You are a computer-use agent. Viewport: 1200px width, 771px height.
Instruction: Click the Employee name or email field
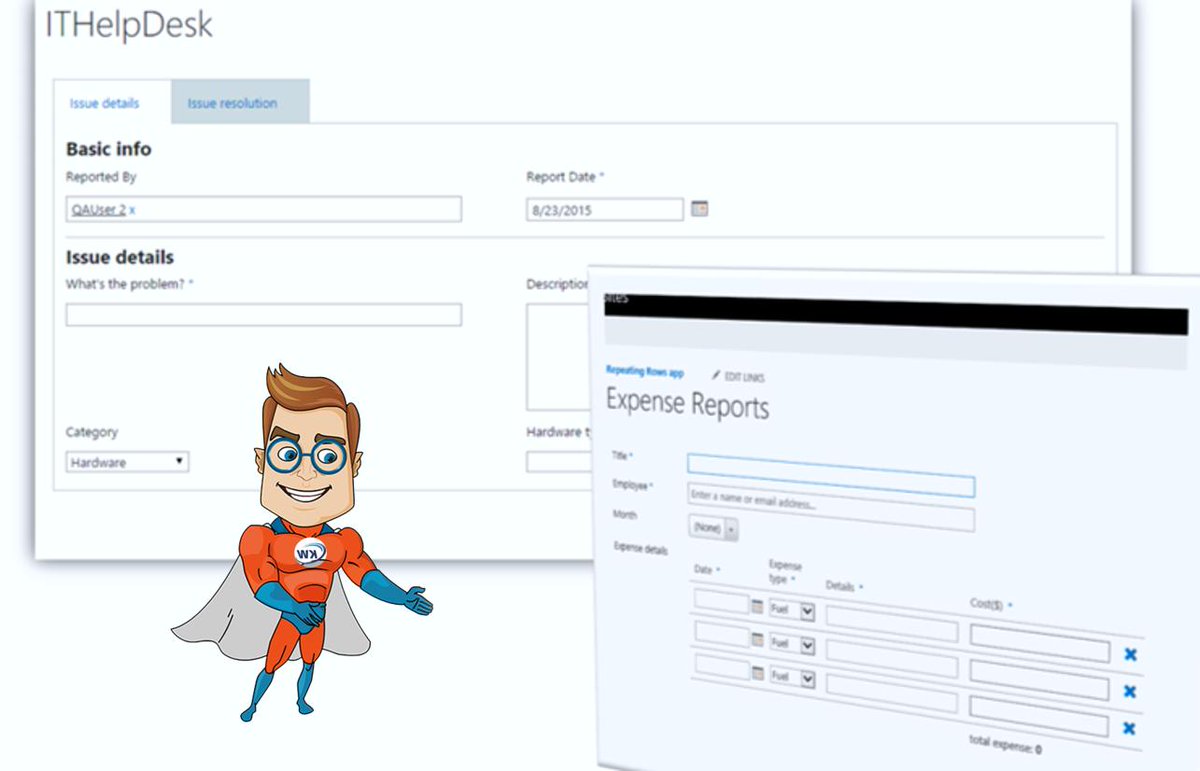[831, 507]
